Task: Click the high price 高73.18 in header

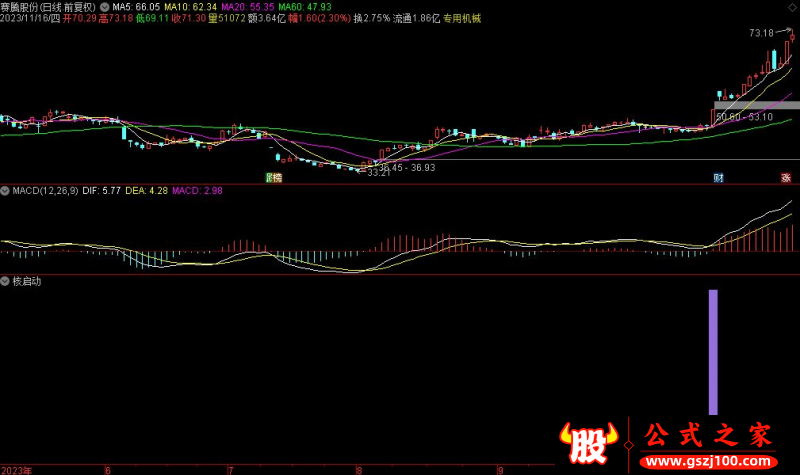Action: 116,18
